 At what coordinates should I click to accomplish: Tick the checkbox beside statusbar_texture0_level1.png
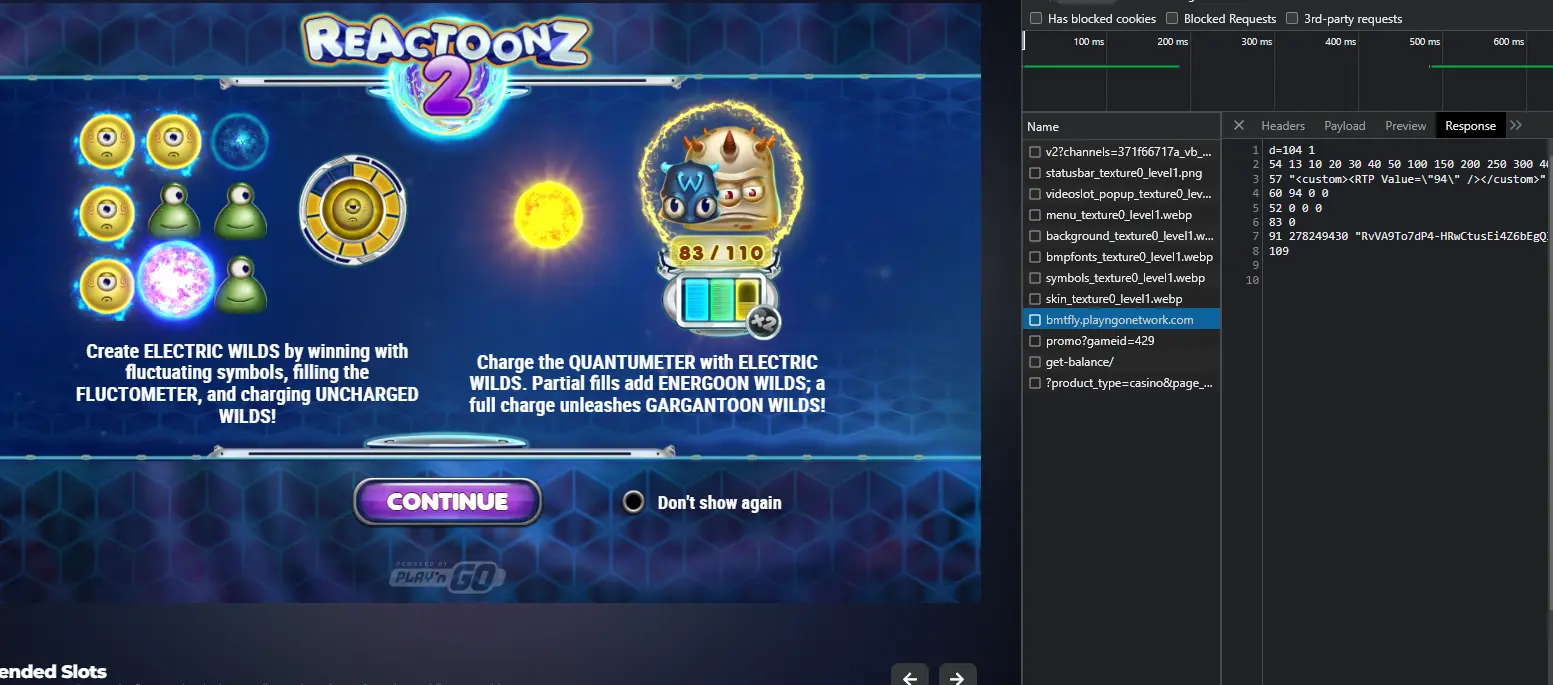point(1035,173)
